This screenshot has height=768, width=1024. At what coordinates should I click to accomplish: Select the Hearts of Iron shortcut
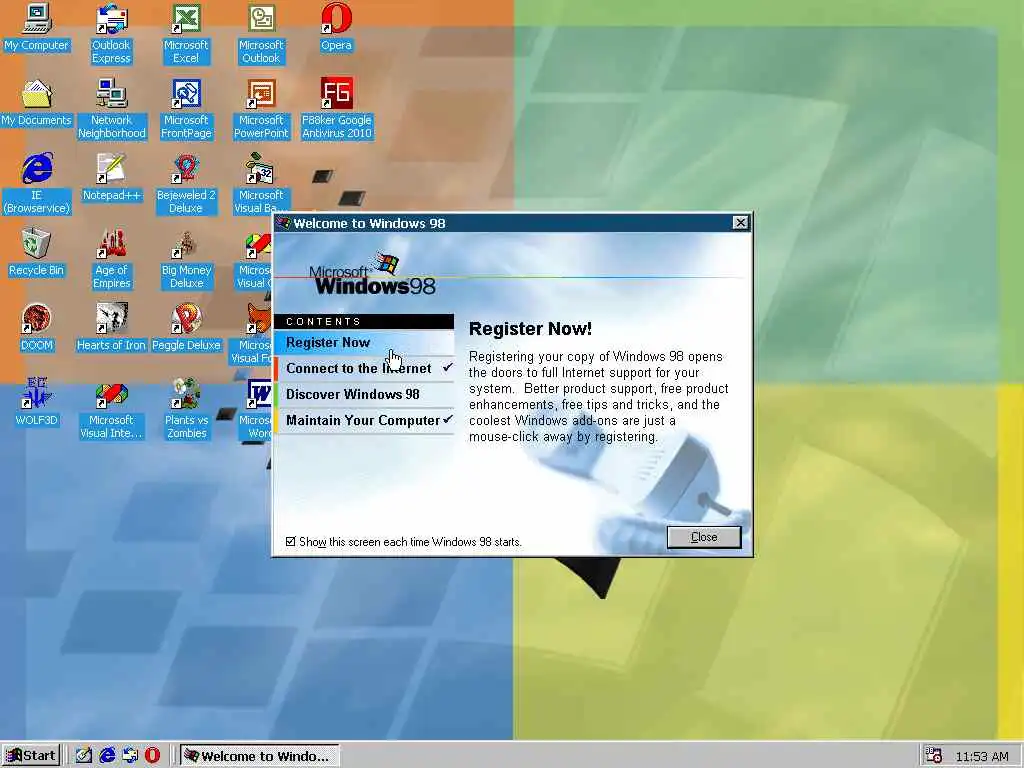coord(111,328)
